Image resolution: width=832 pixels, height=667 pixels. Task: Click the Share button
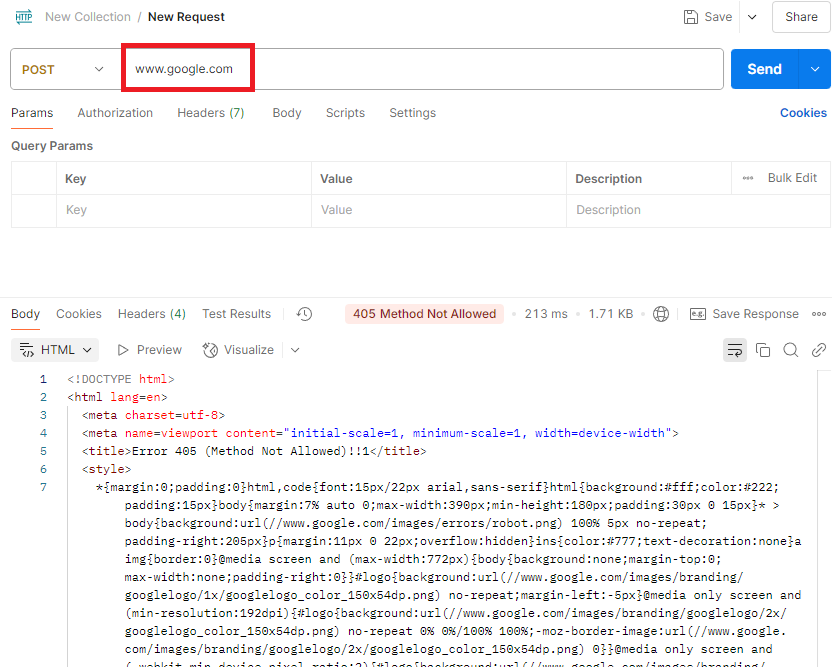click(801, 17)
